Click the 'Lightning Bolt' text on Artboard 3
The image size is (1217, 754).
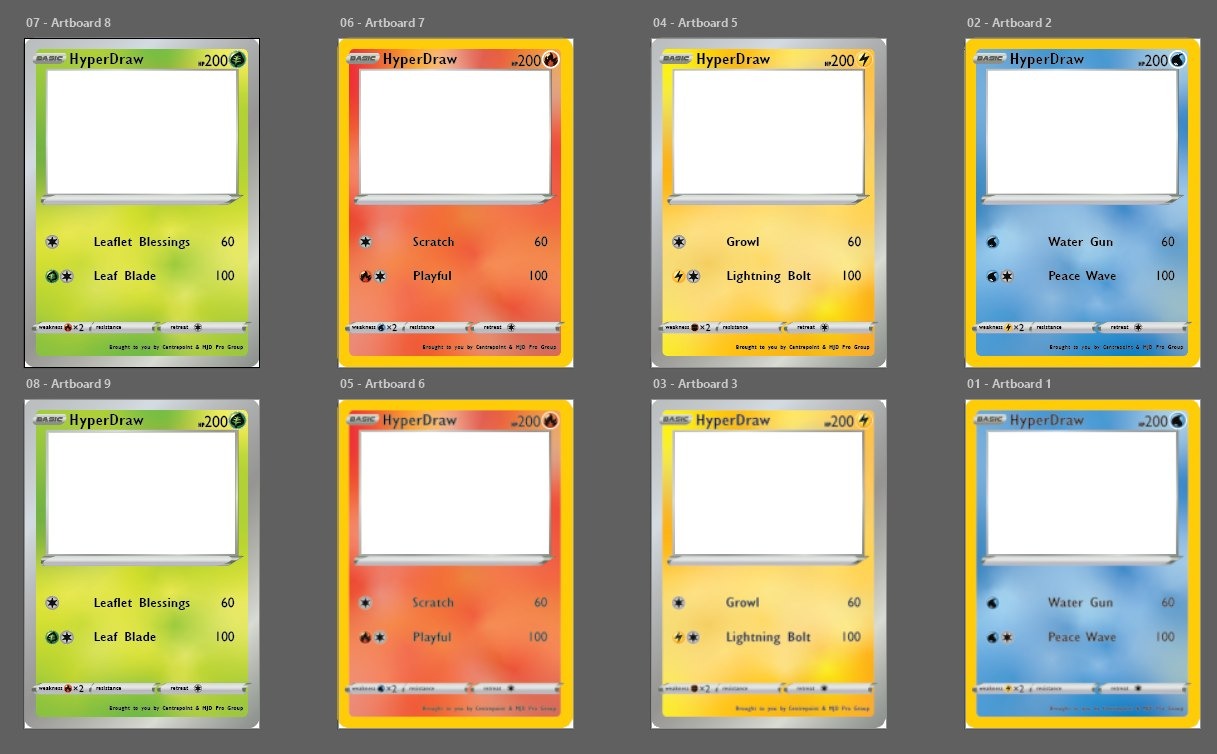pos(768,637)
